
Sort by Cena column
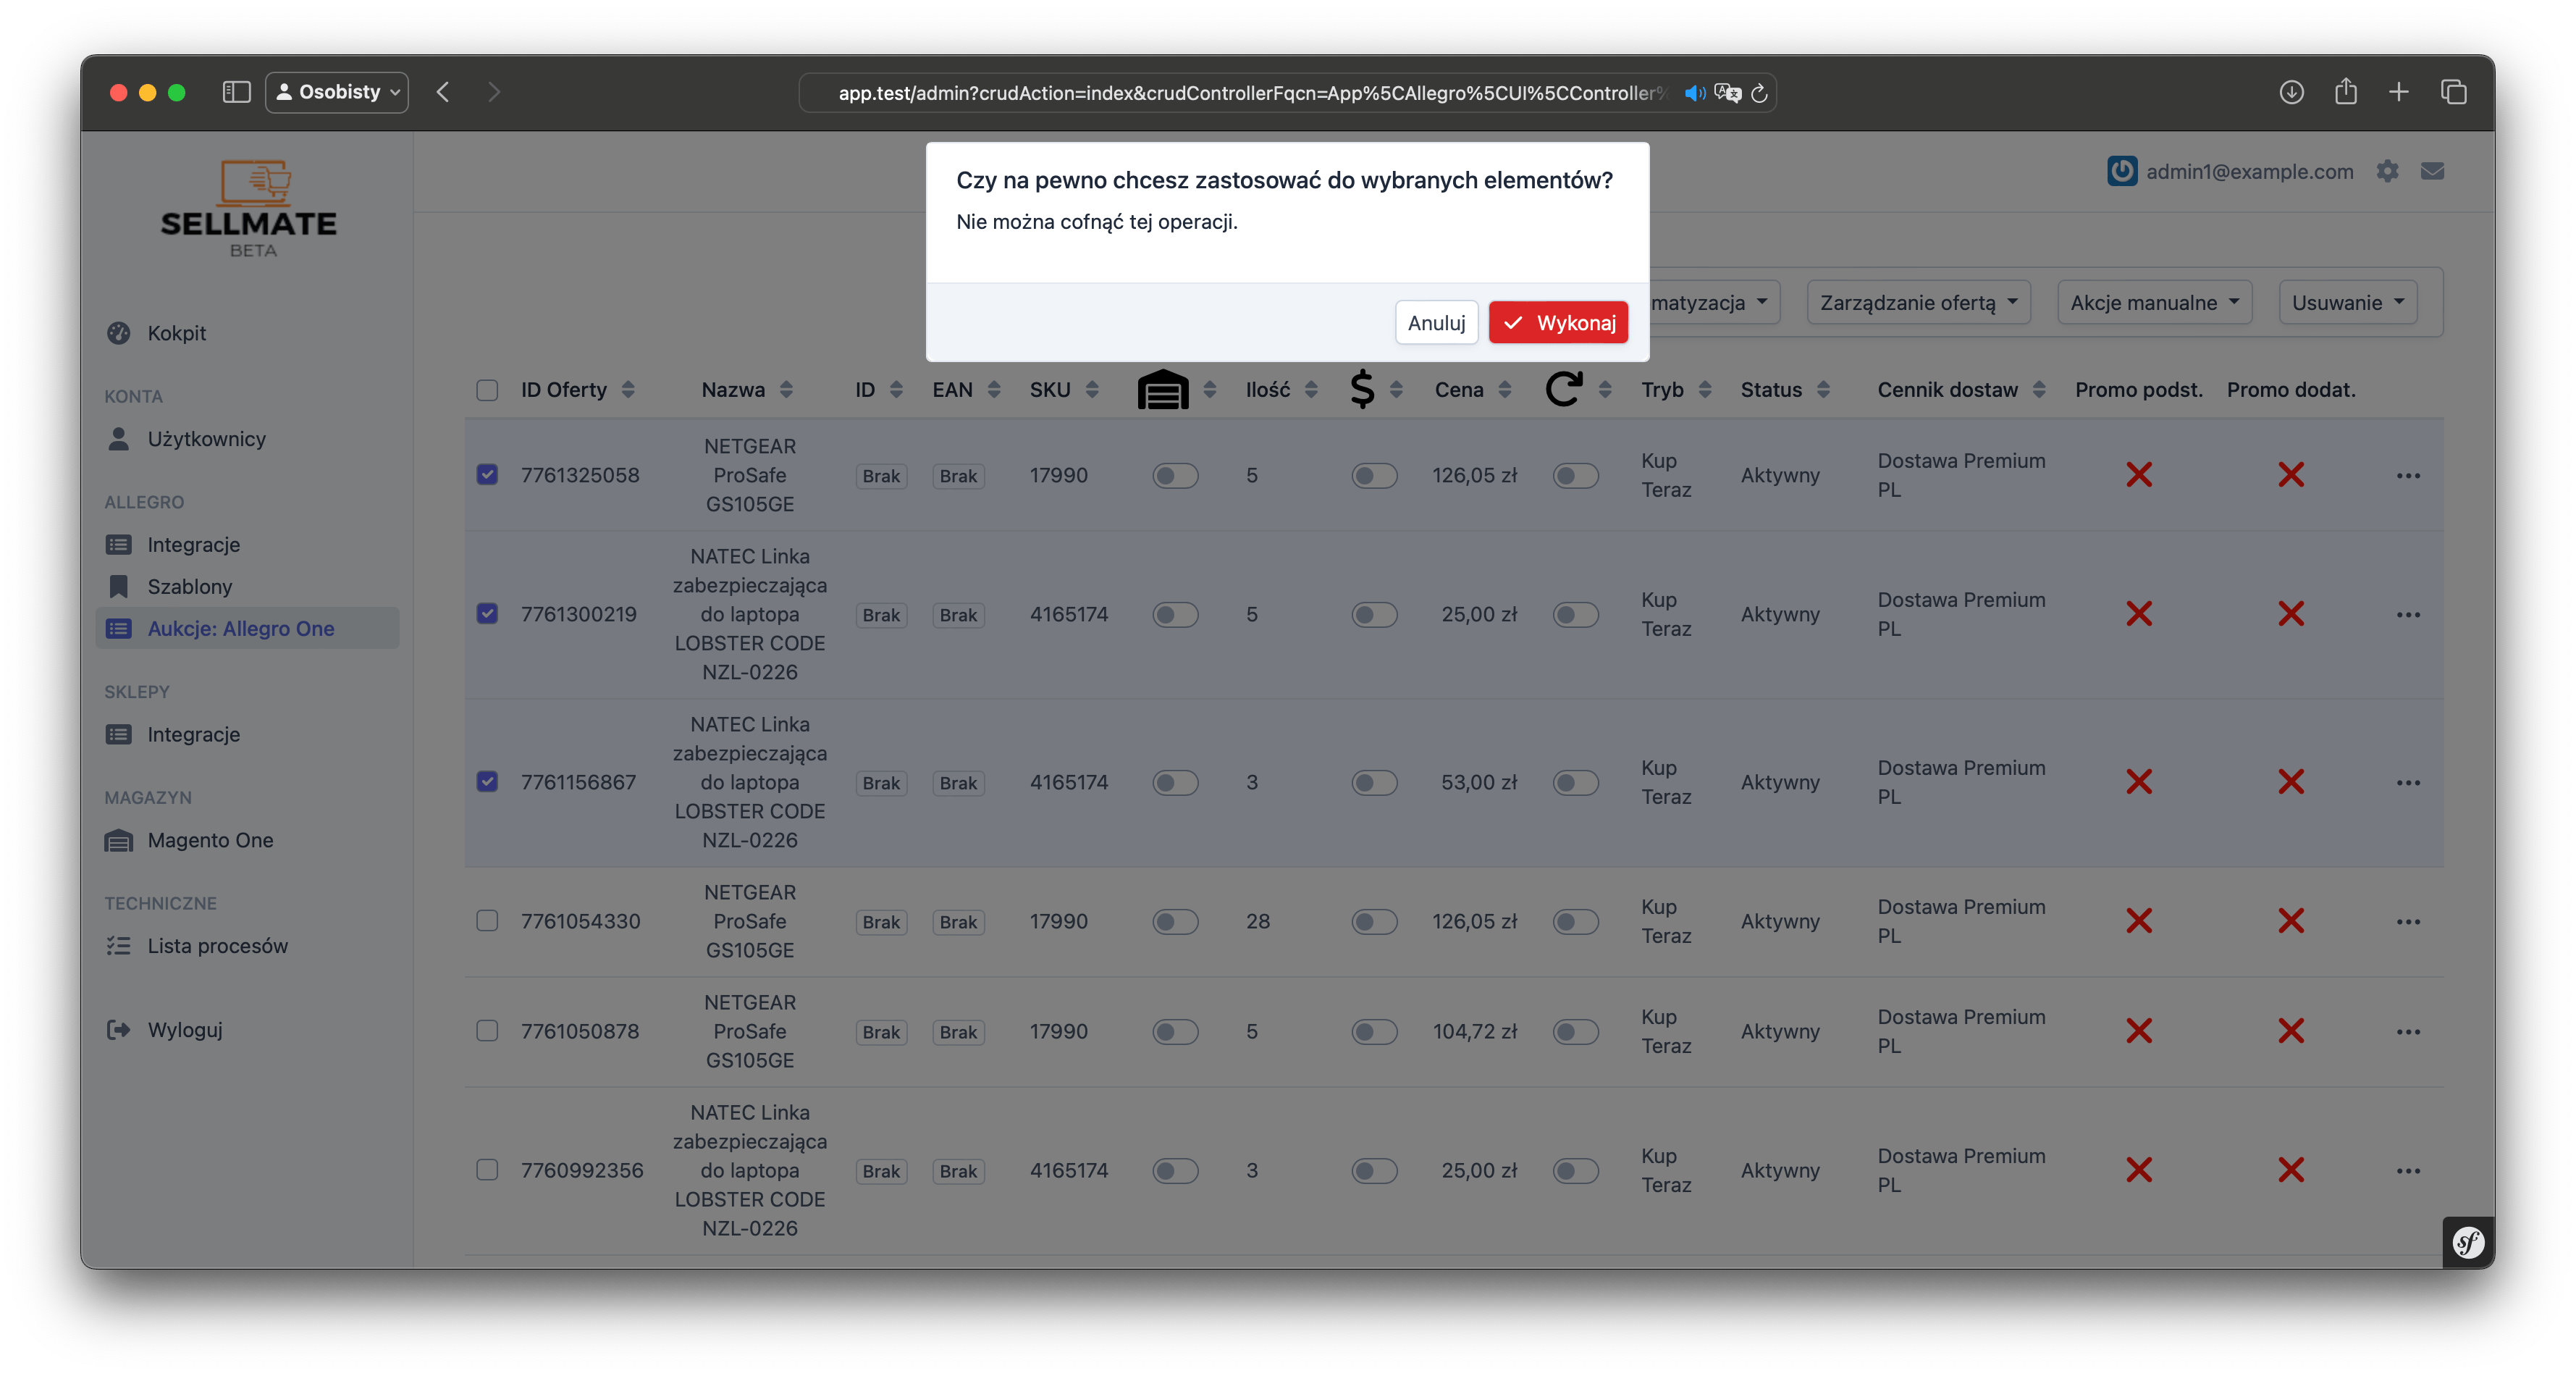1472,390
